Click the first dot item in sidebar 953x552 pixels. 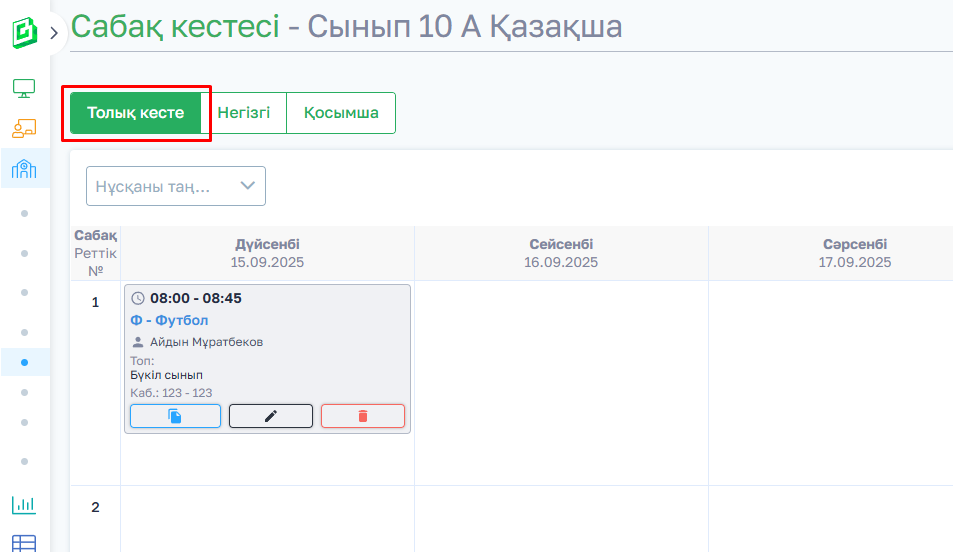coord(24,213)
